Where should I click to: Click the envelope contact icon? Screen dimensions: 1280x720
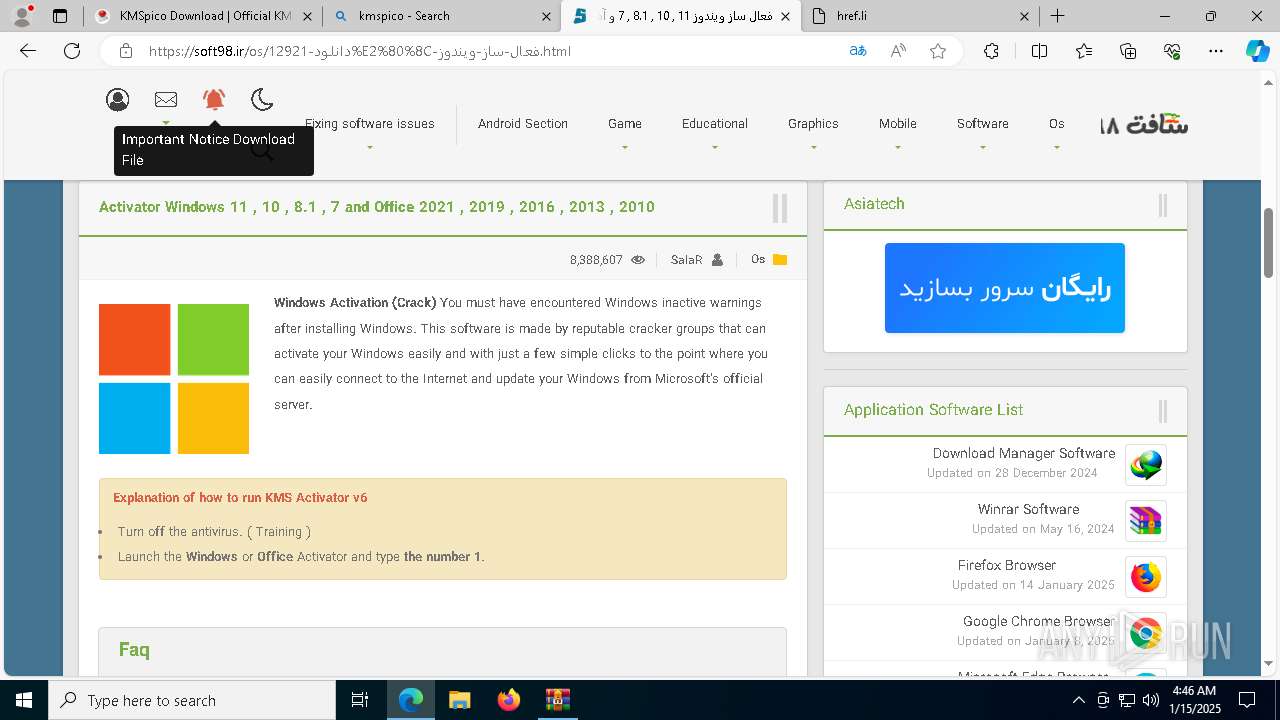(x=166, y=99)
